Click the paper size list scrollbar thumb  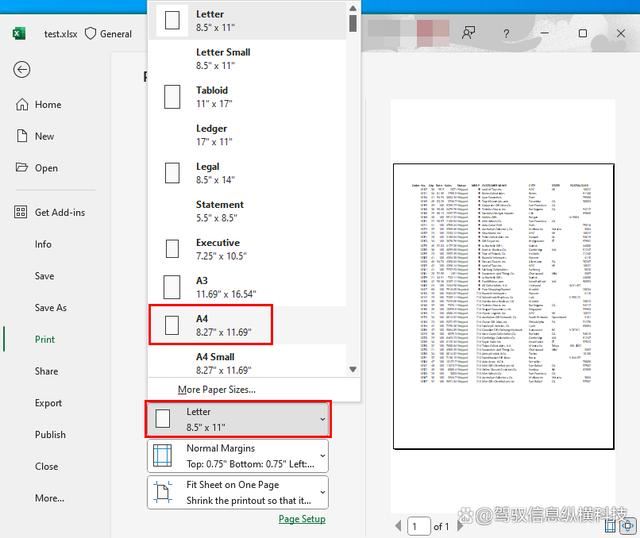353,23
